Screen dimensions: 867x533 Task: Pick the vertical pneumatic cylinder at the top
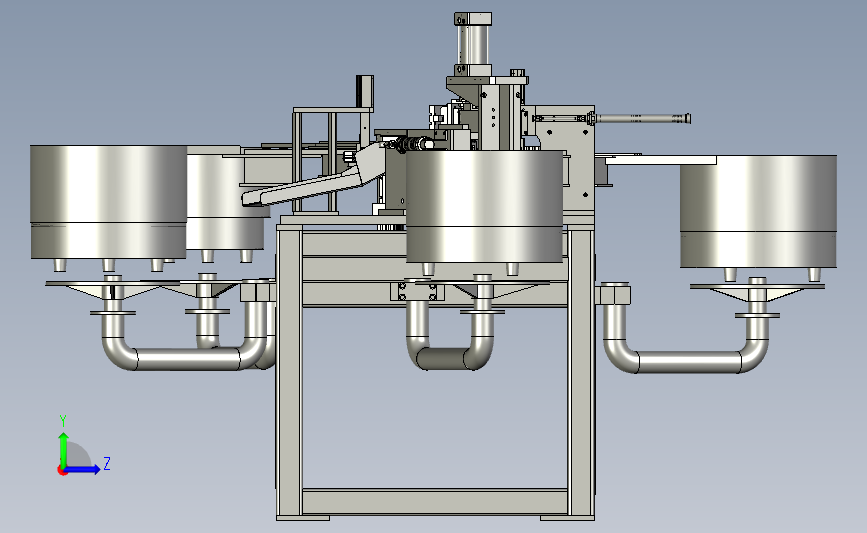[473, 45]
